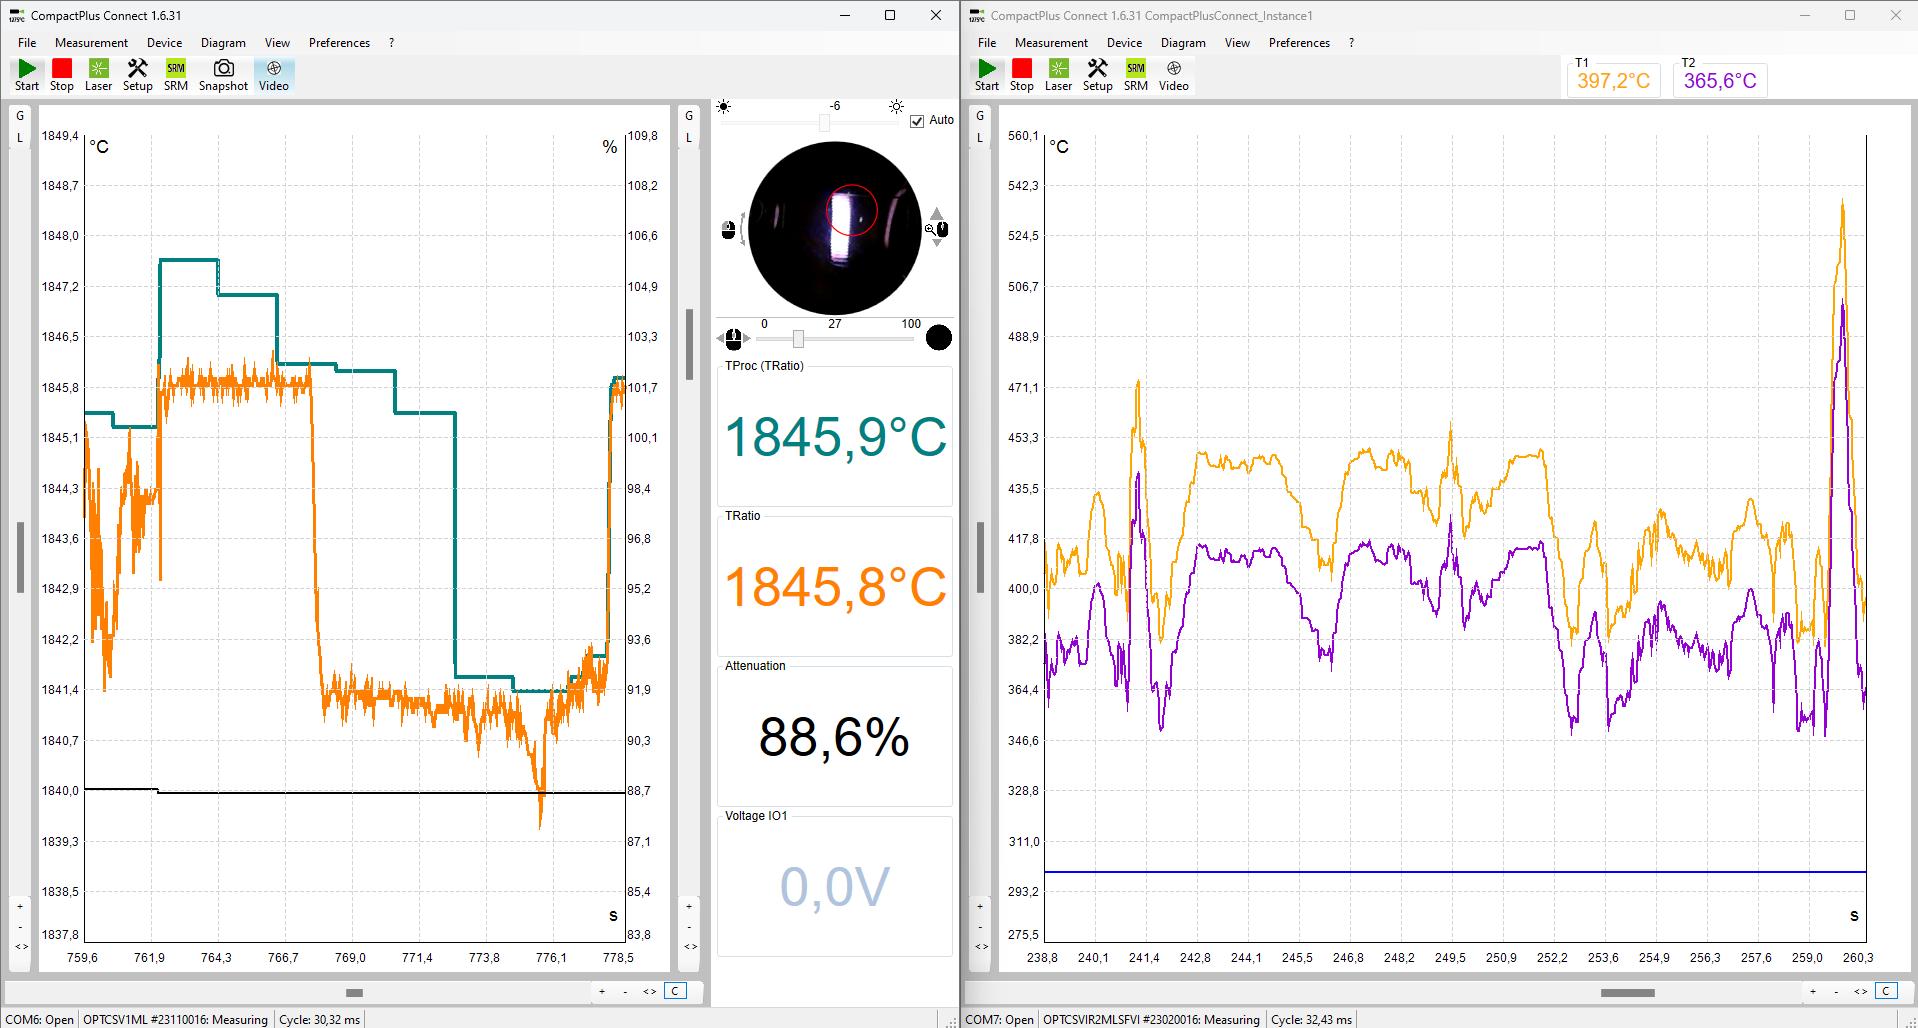Activate the Laser in the left window
The height and width of the screenshot is (1028, 1918).
click(x=98, y=71)
